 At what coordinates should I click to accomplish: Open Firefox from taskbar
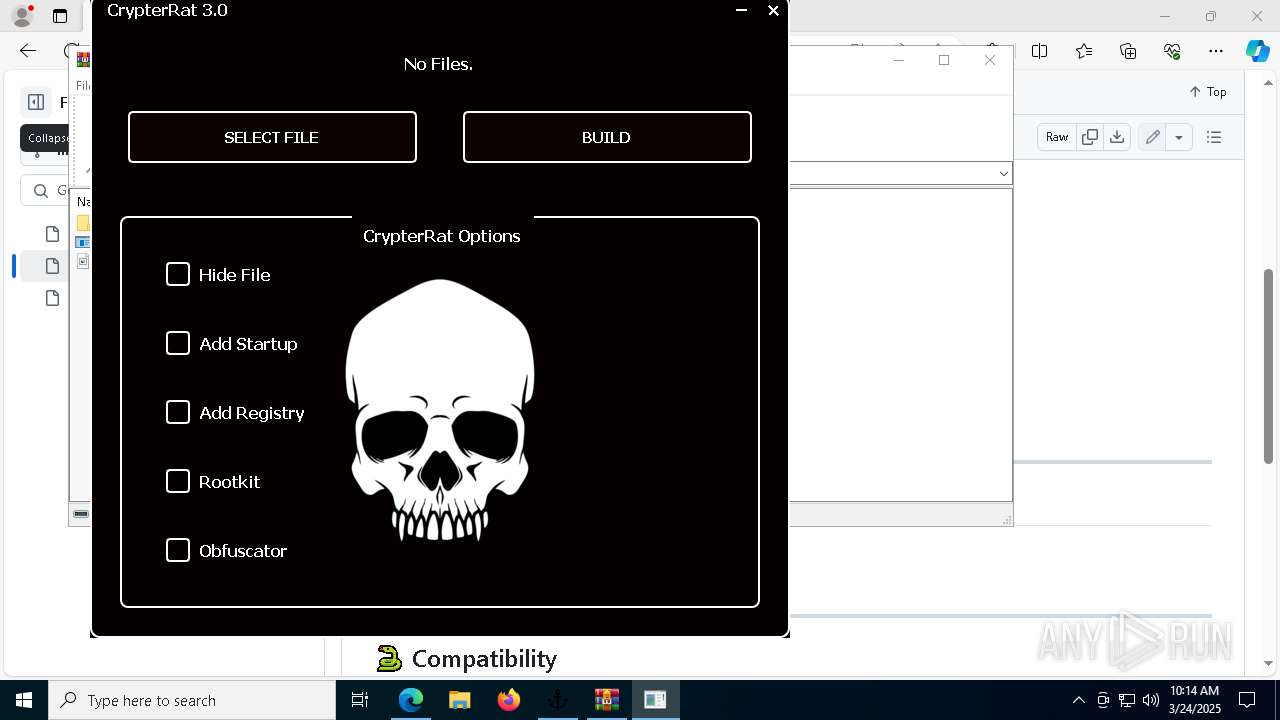coord(509,700)
